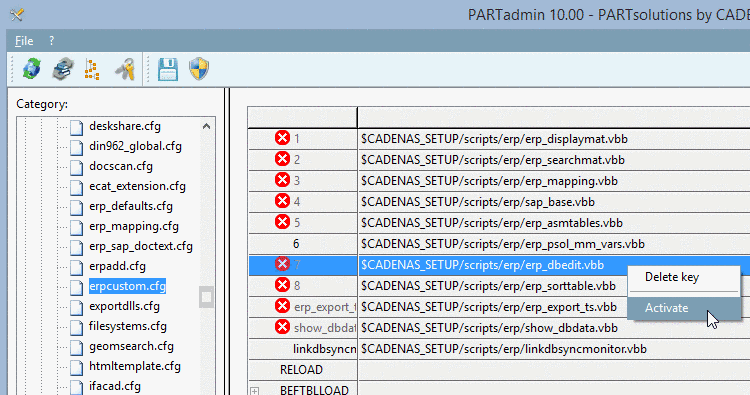Viewport: 750px width, 395px height.
Task: Click the category list scrollbar thumb
Action: pyautogui.click(x=206, y=297)
